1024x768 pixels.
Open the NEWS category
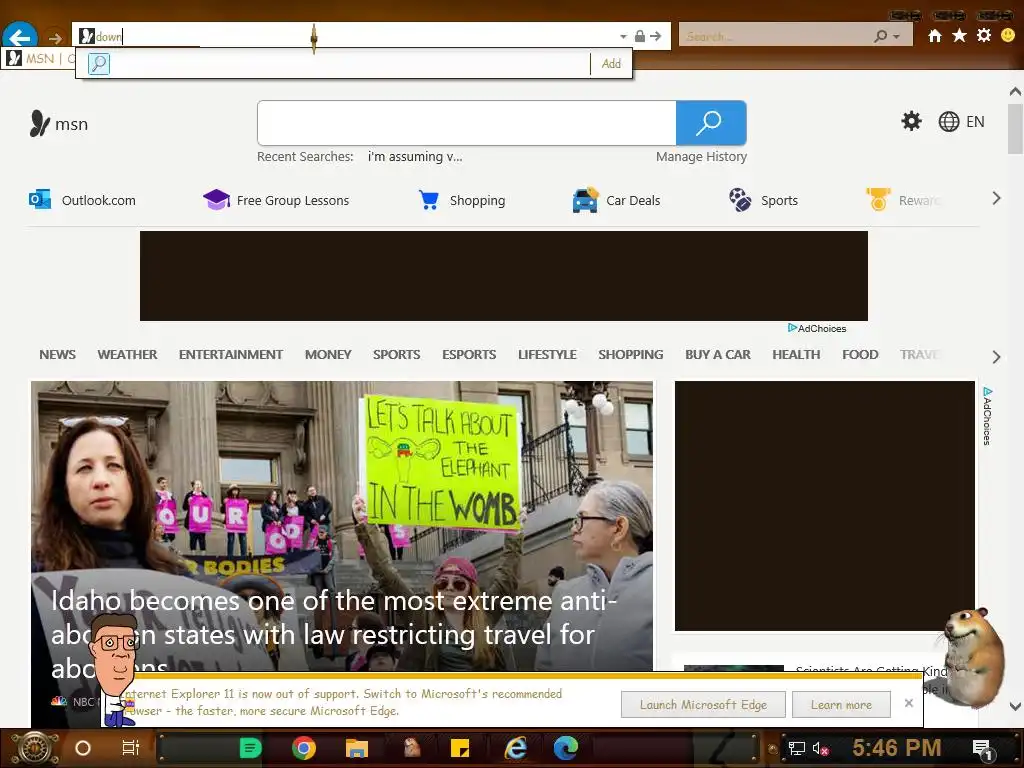57,355
